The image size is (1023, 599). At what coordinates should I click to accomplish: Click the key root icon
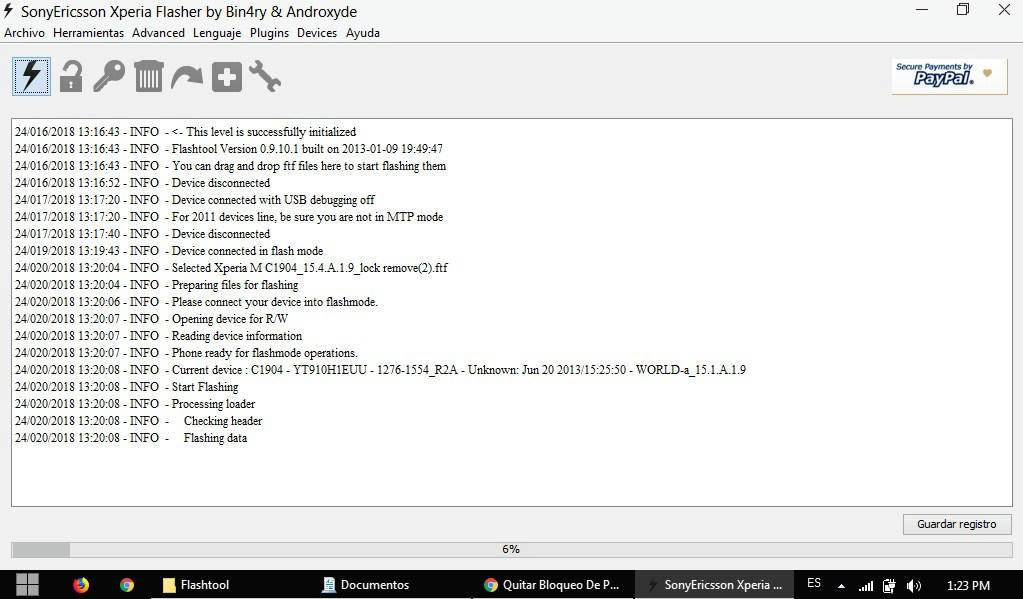click(x=109, y=76)
